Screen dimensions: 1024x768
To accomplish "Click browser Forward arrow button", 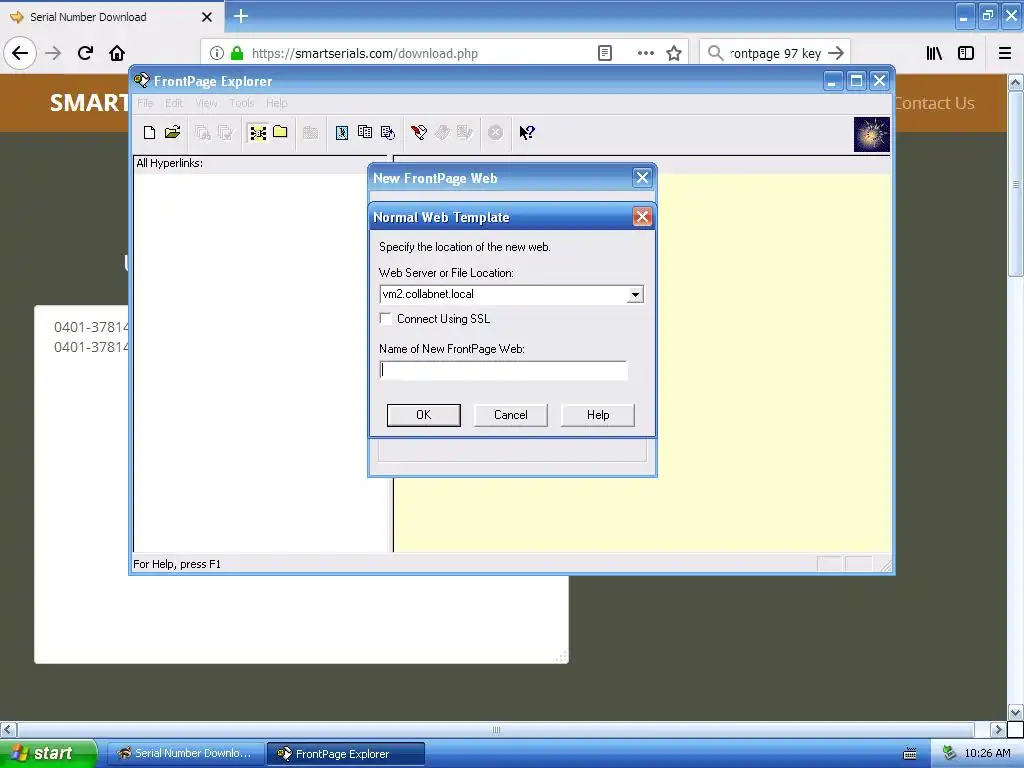I will [53, 53].
